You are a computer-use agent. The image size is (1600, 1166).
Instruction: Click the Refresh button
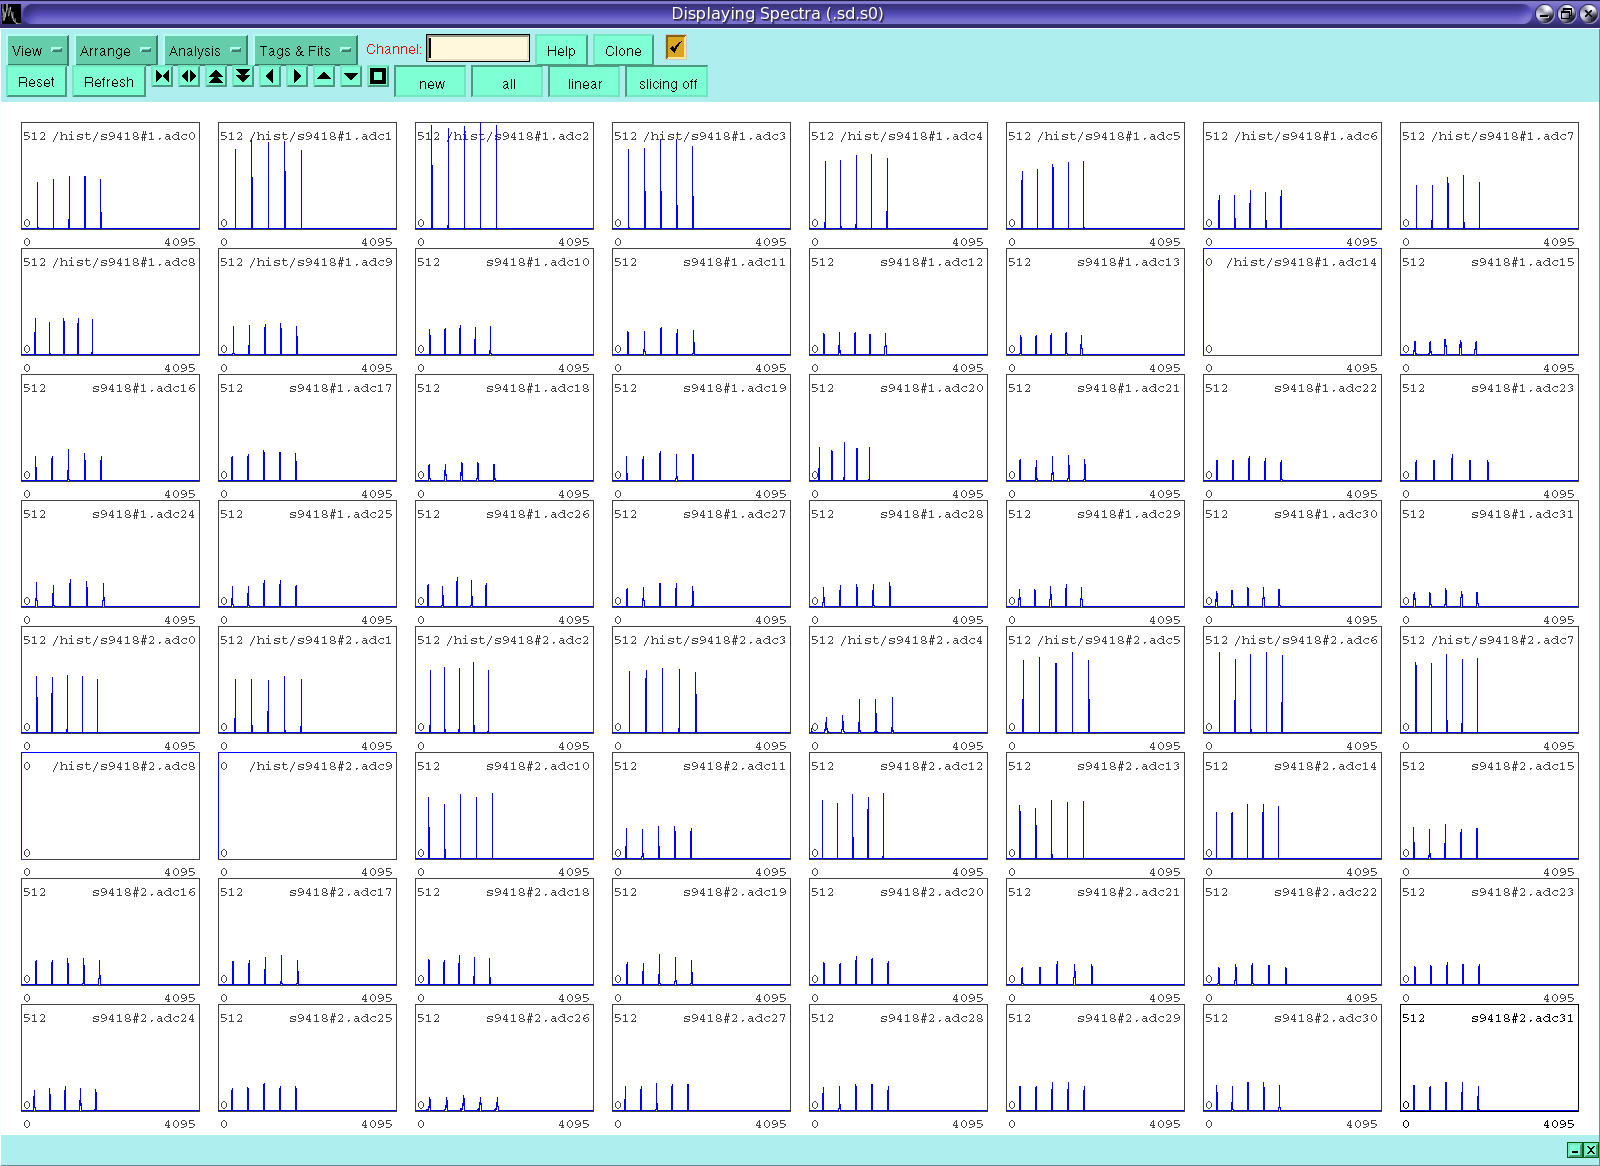[x=109, y=82]
